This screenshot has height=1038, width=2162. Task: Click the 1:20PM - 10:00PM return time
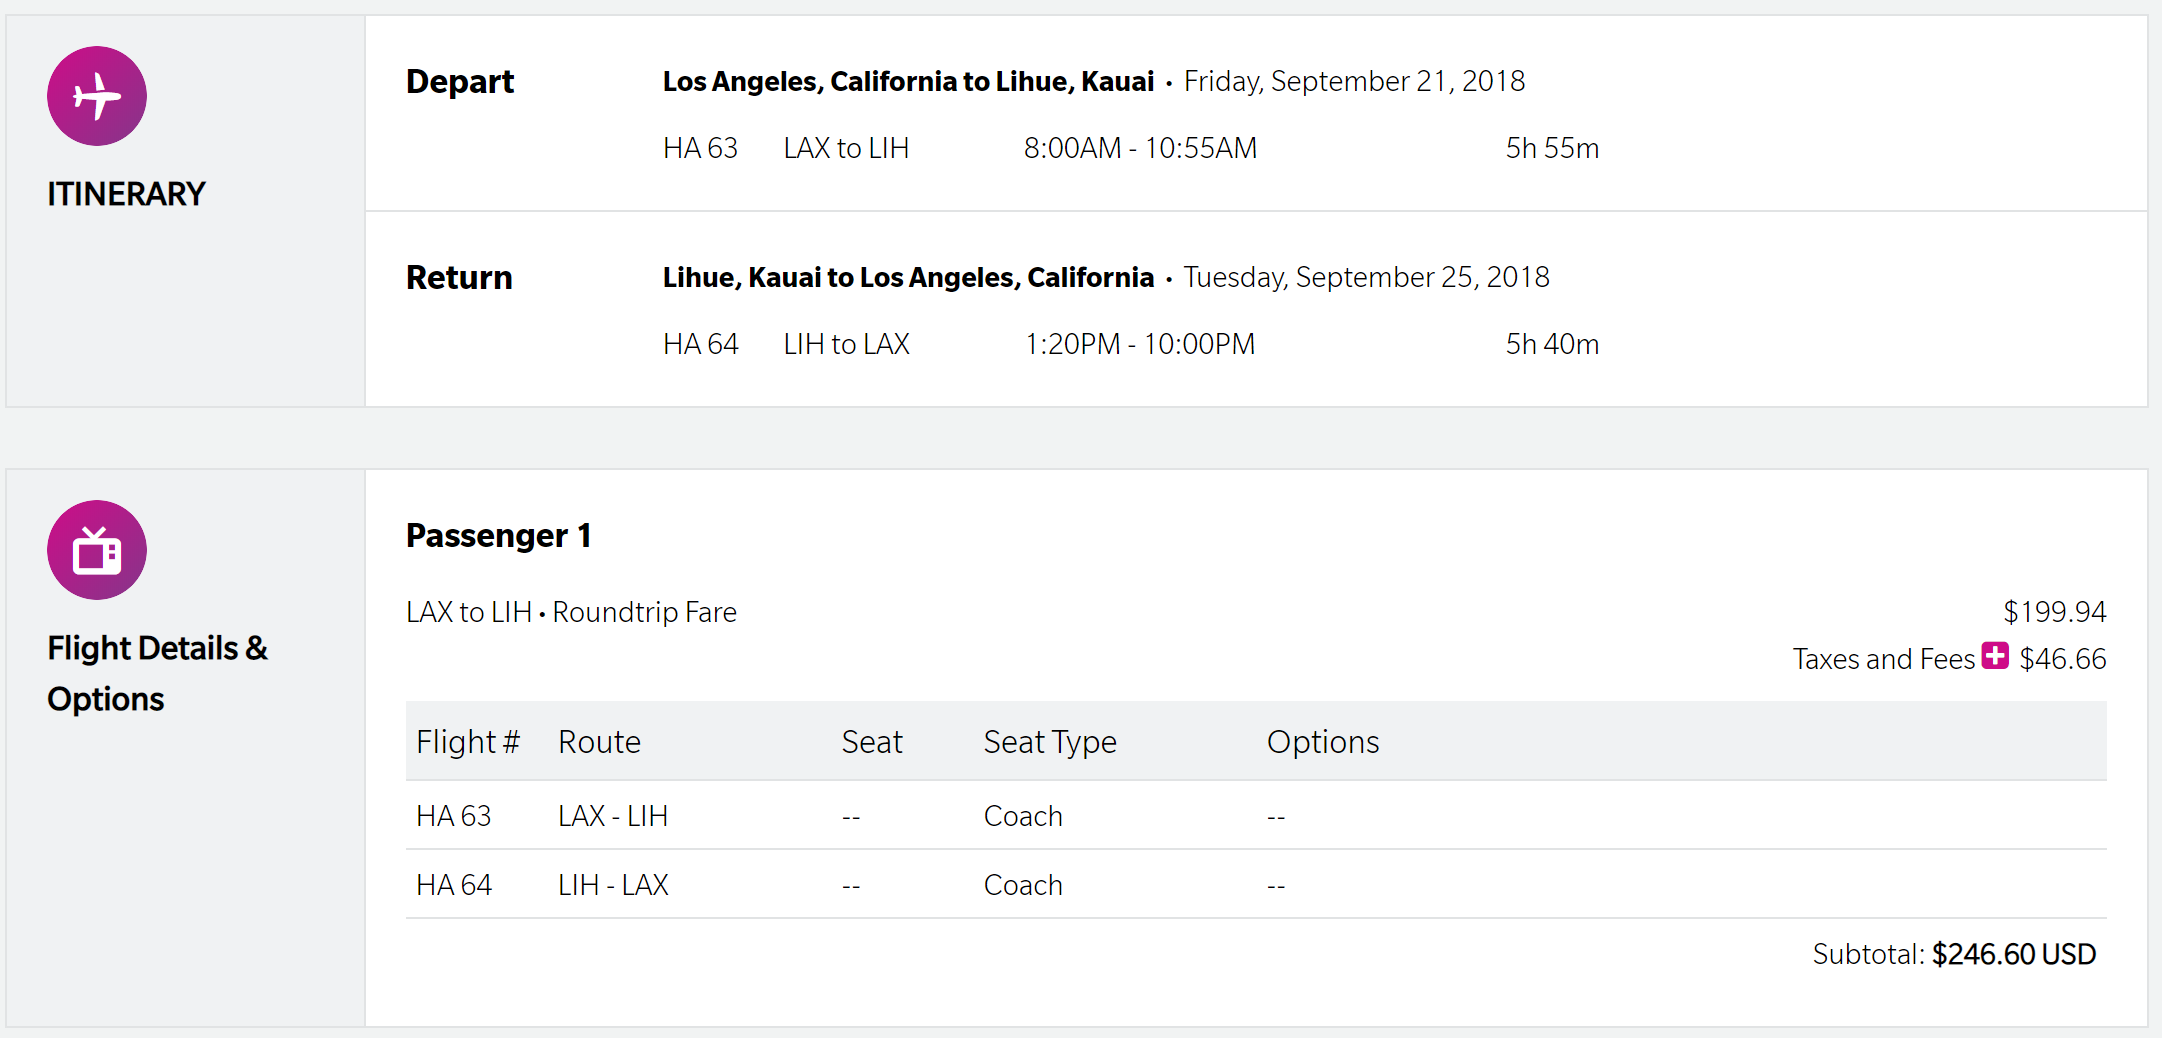(x=1140, y=345)
